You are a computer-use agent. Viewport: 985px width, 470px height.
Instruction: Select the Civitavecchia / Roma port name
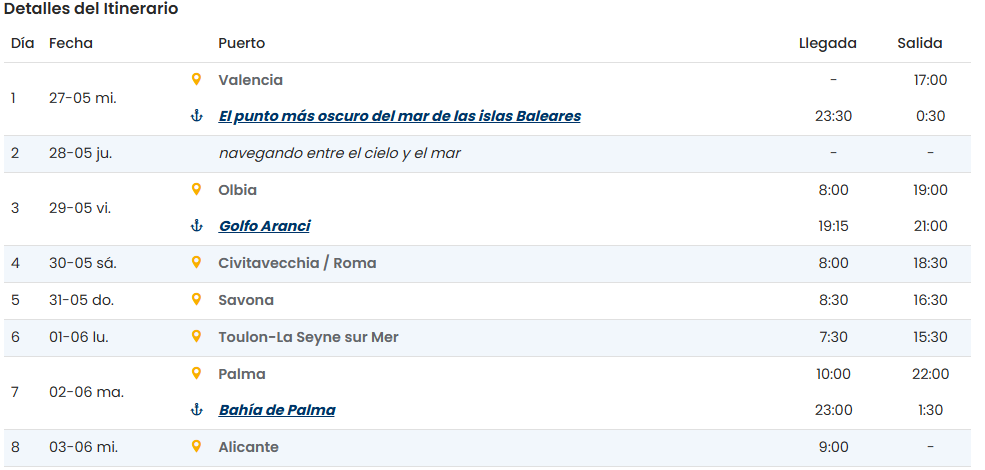(297, 263)
